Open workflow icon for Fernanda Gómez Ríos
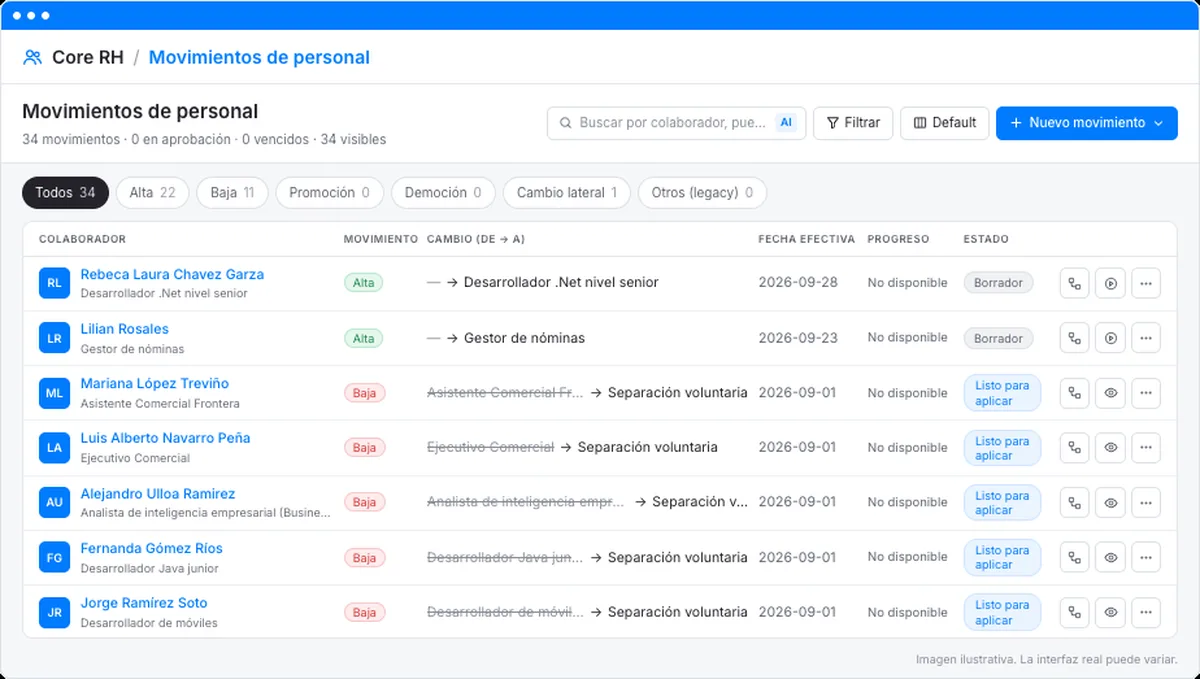Image resolution: width=1200 pixels, height=679 pixels. (1075, 558)
